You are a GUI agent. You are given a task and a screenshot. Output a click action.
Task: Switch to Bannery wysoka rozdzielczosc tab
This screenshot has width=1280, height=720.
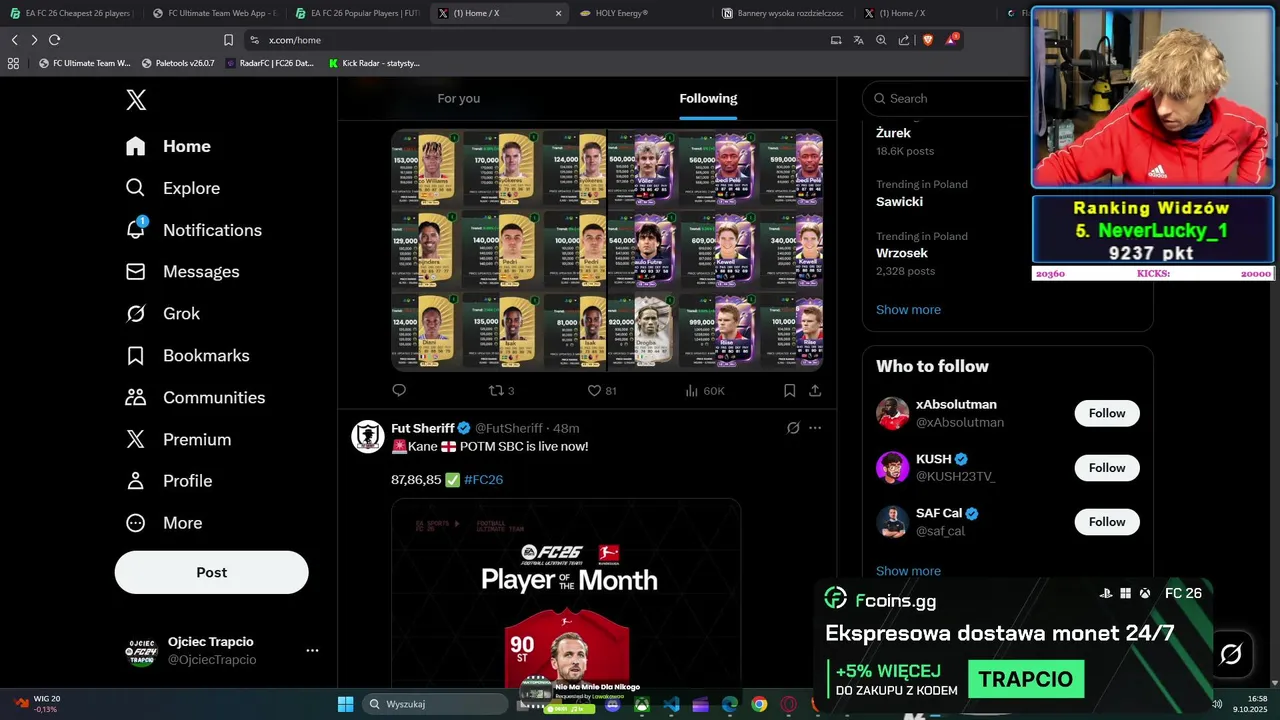[784, 13]
